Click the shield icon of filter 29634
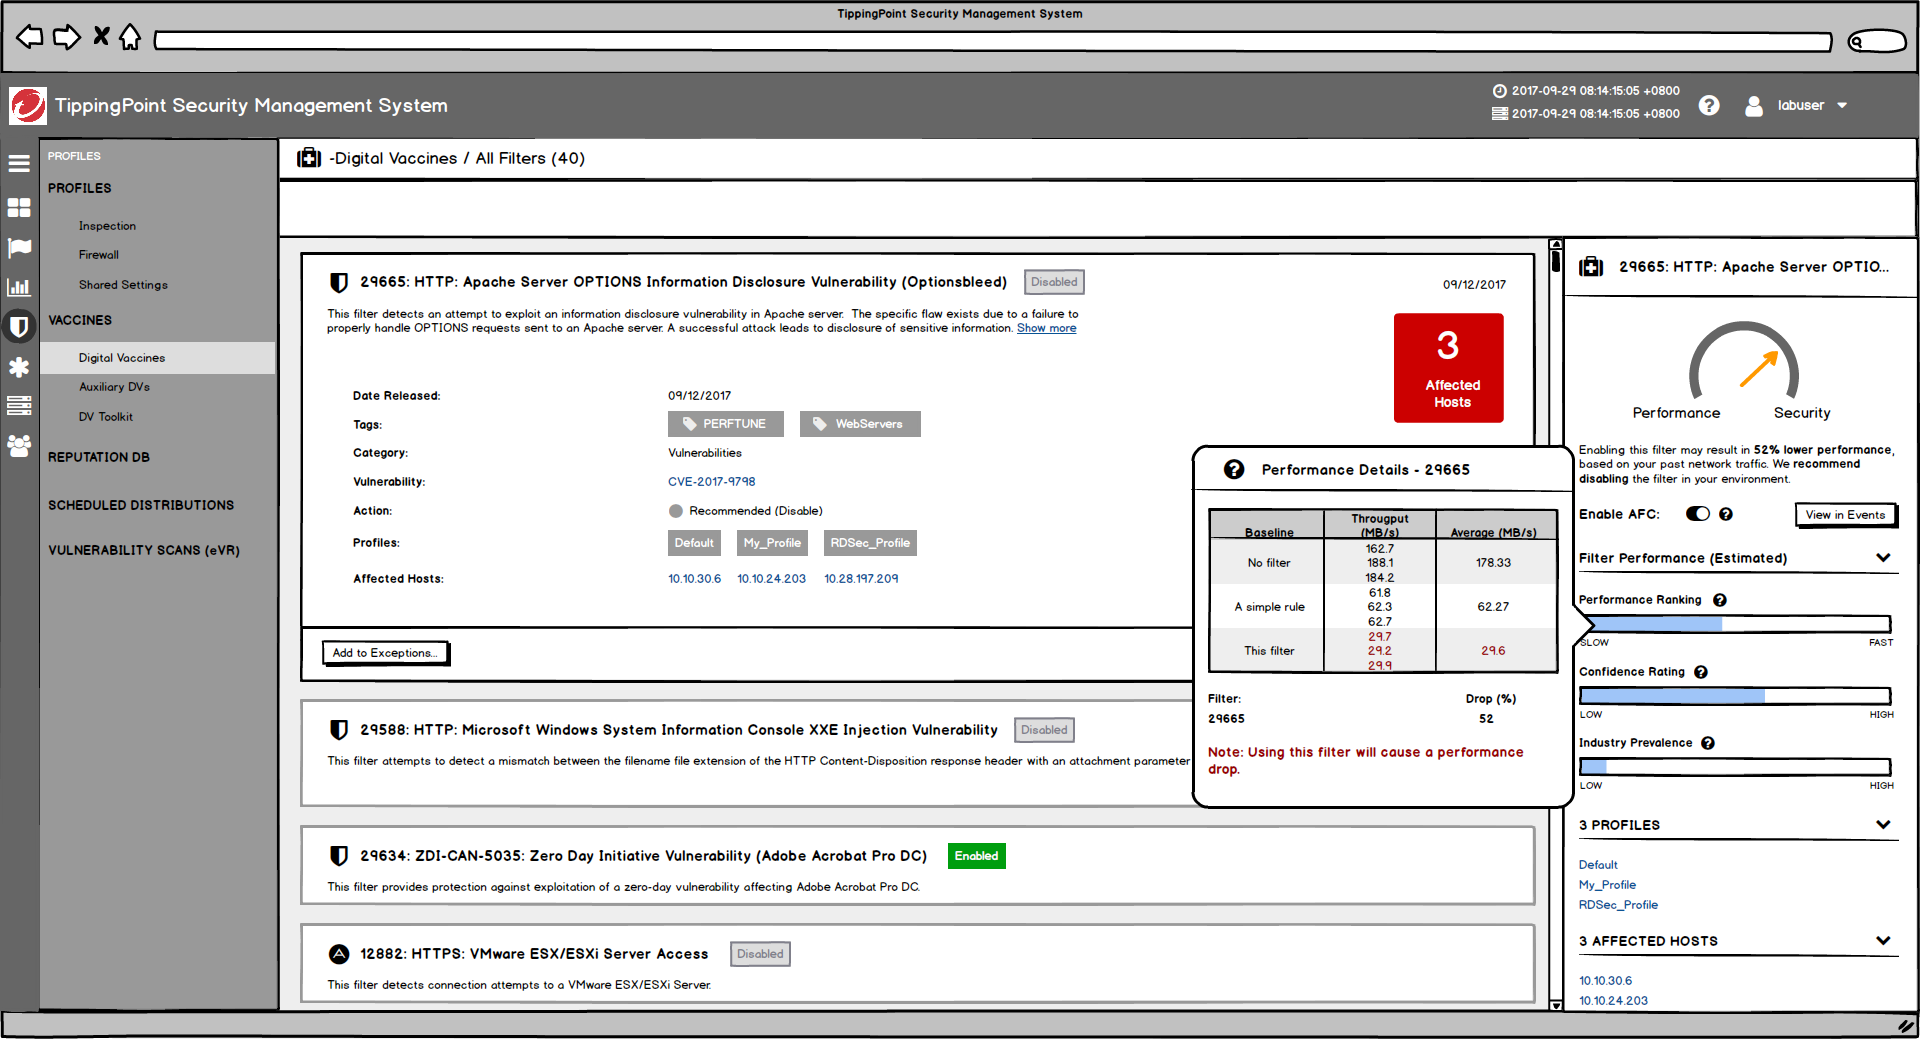This screenshot has height=1039, width=1920. tap(339, 856)
